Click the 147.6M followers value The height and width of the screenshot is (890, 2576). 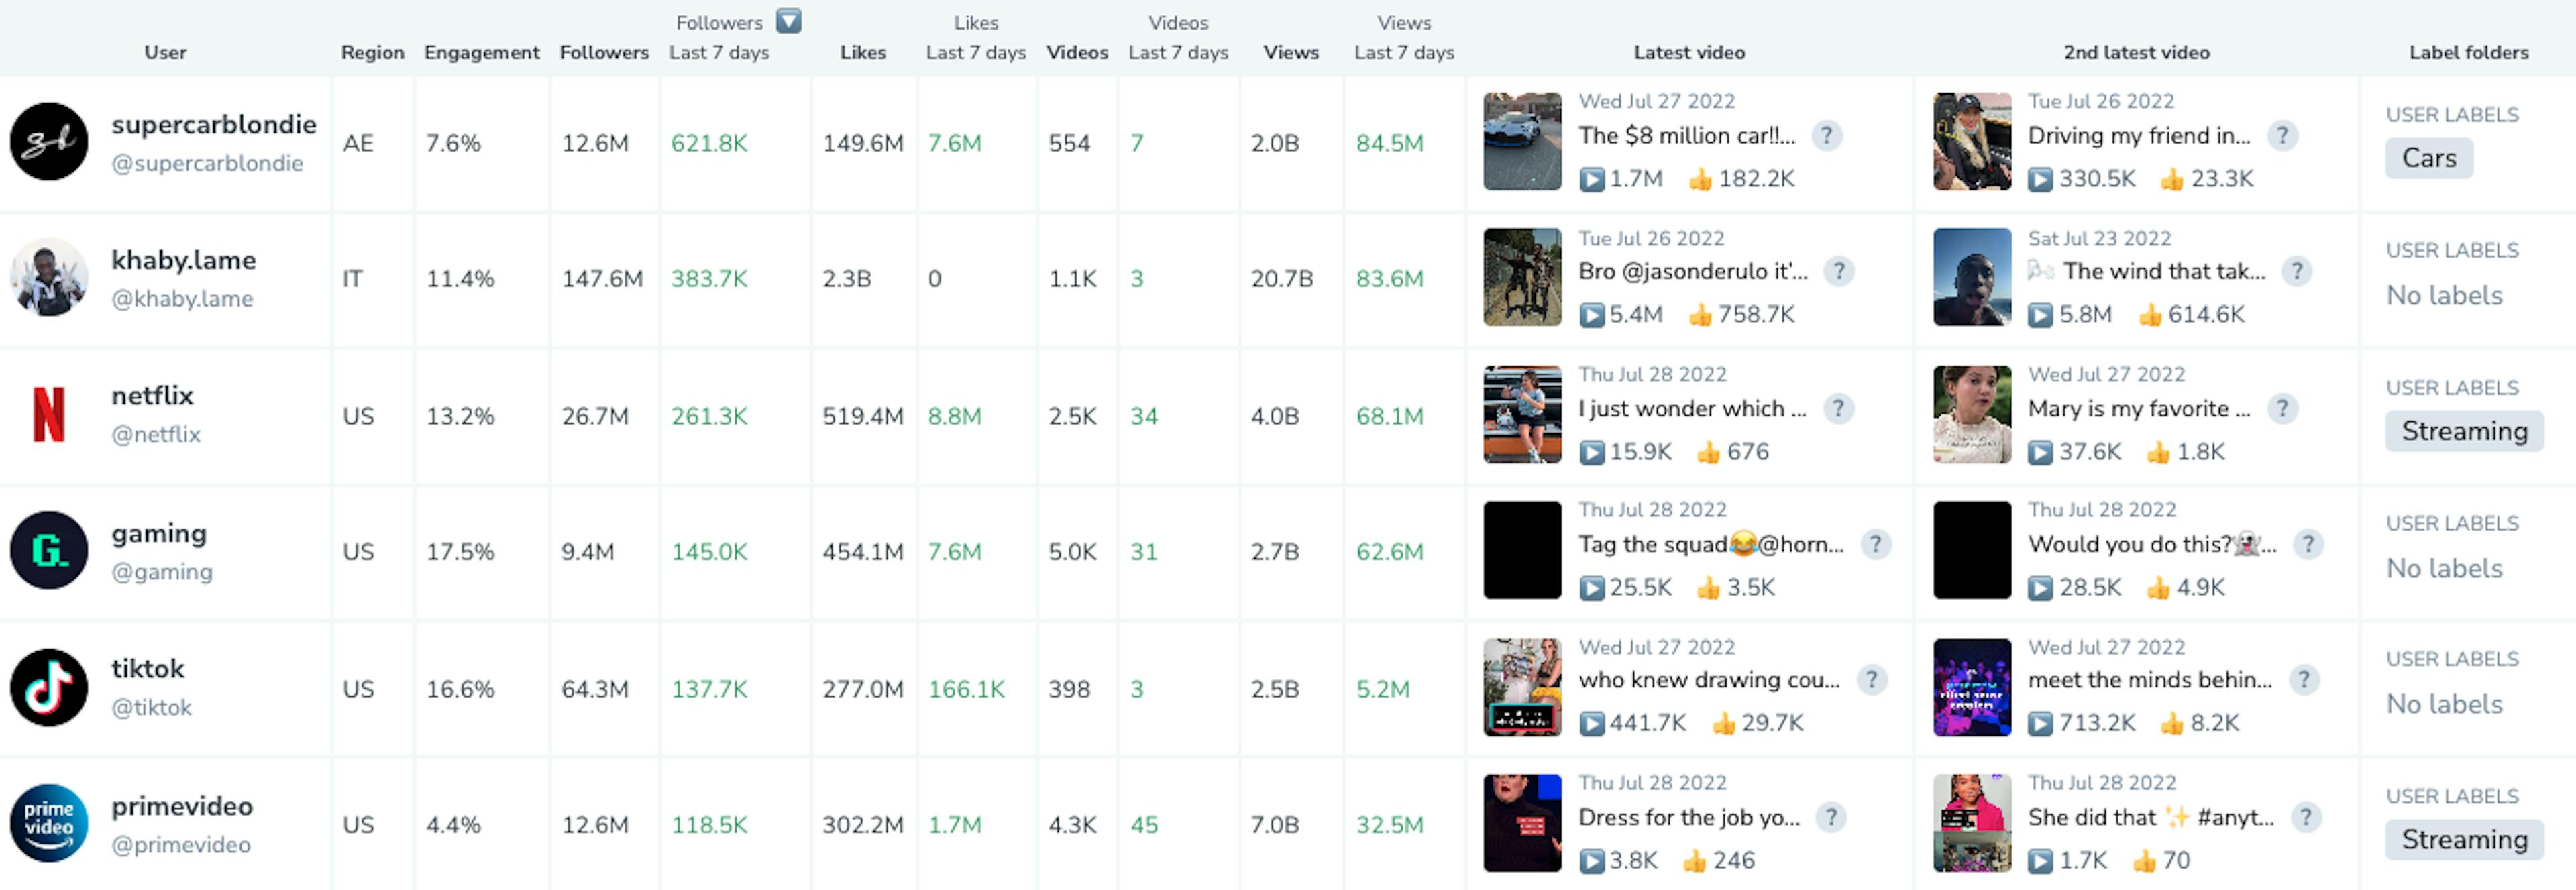602,279
